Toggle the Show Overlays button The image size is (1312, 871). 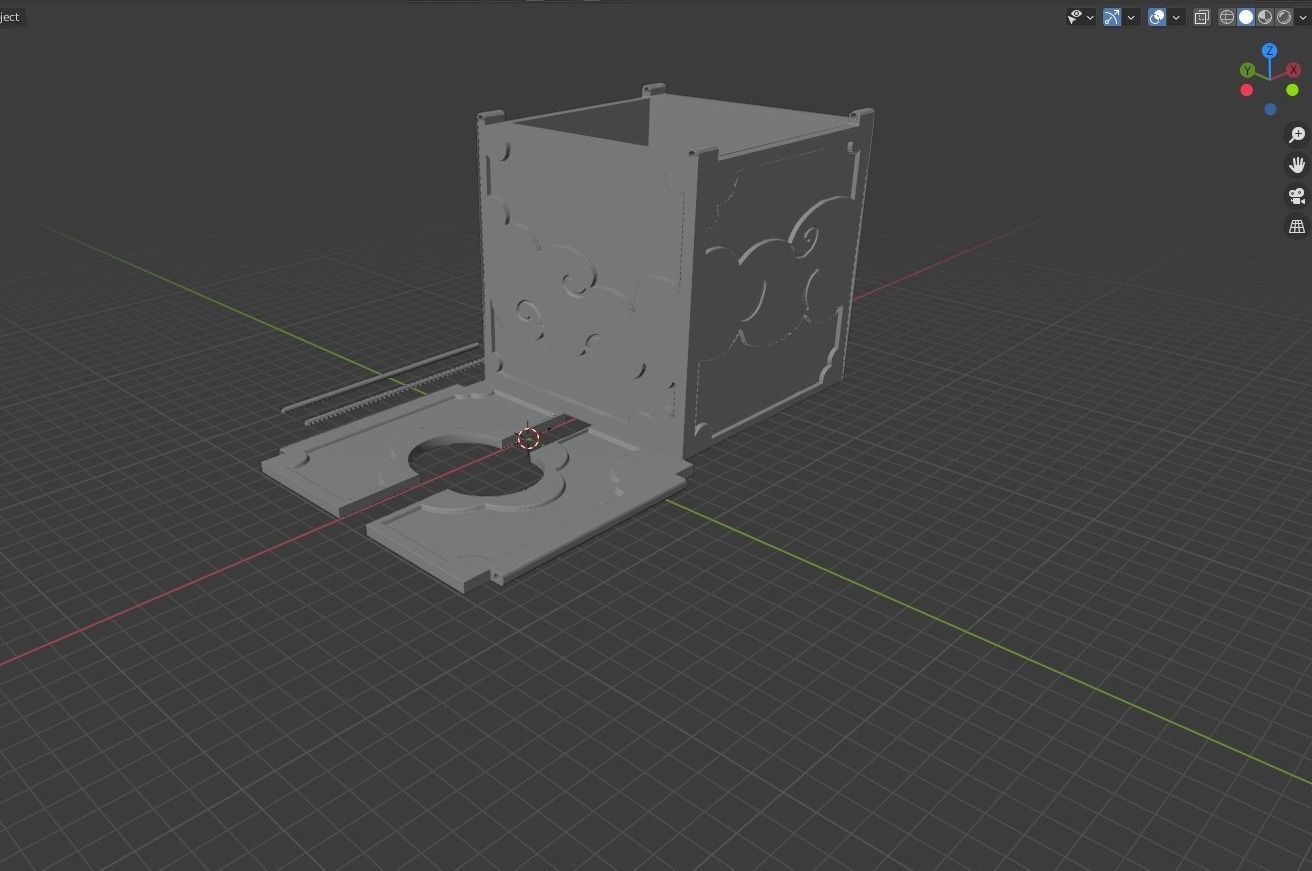click(1157, 17)
